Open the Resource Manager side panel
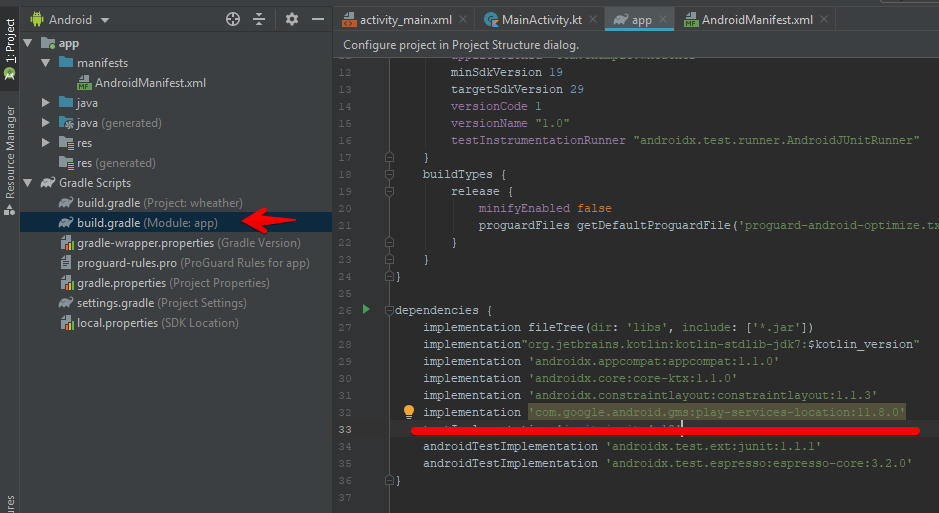Screen dimensions: 939x513 [10, 151]
